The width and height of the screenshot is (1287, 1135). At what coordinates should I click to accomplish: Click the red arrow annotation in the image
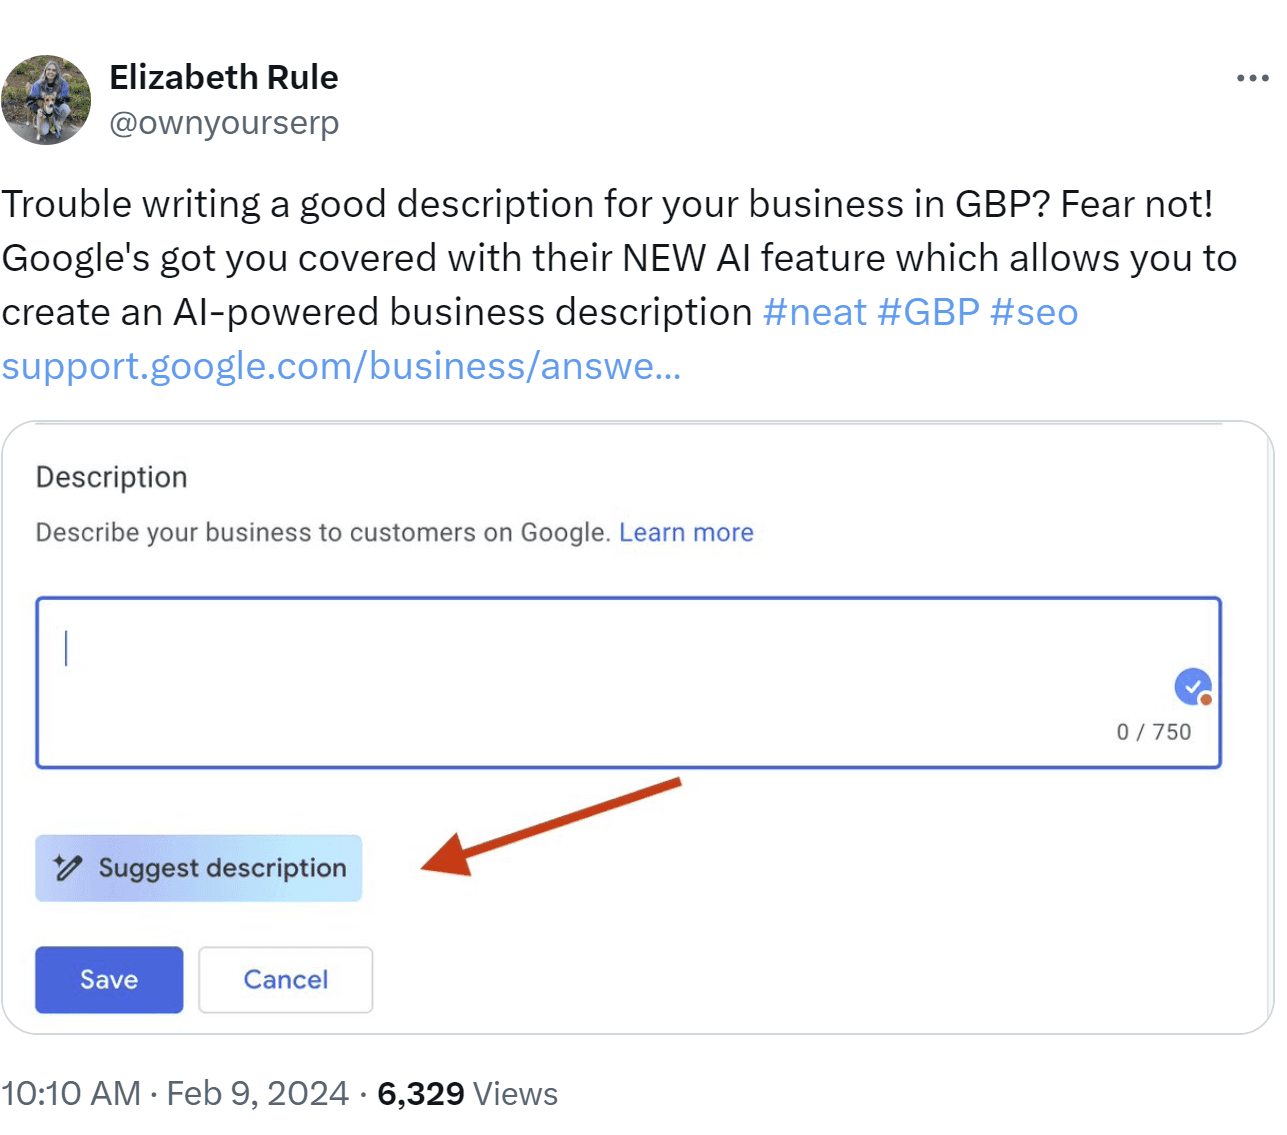click(x=550, y=826)
